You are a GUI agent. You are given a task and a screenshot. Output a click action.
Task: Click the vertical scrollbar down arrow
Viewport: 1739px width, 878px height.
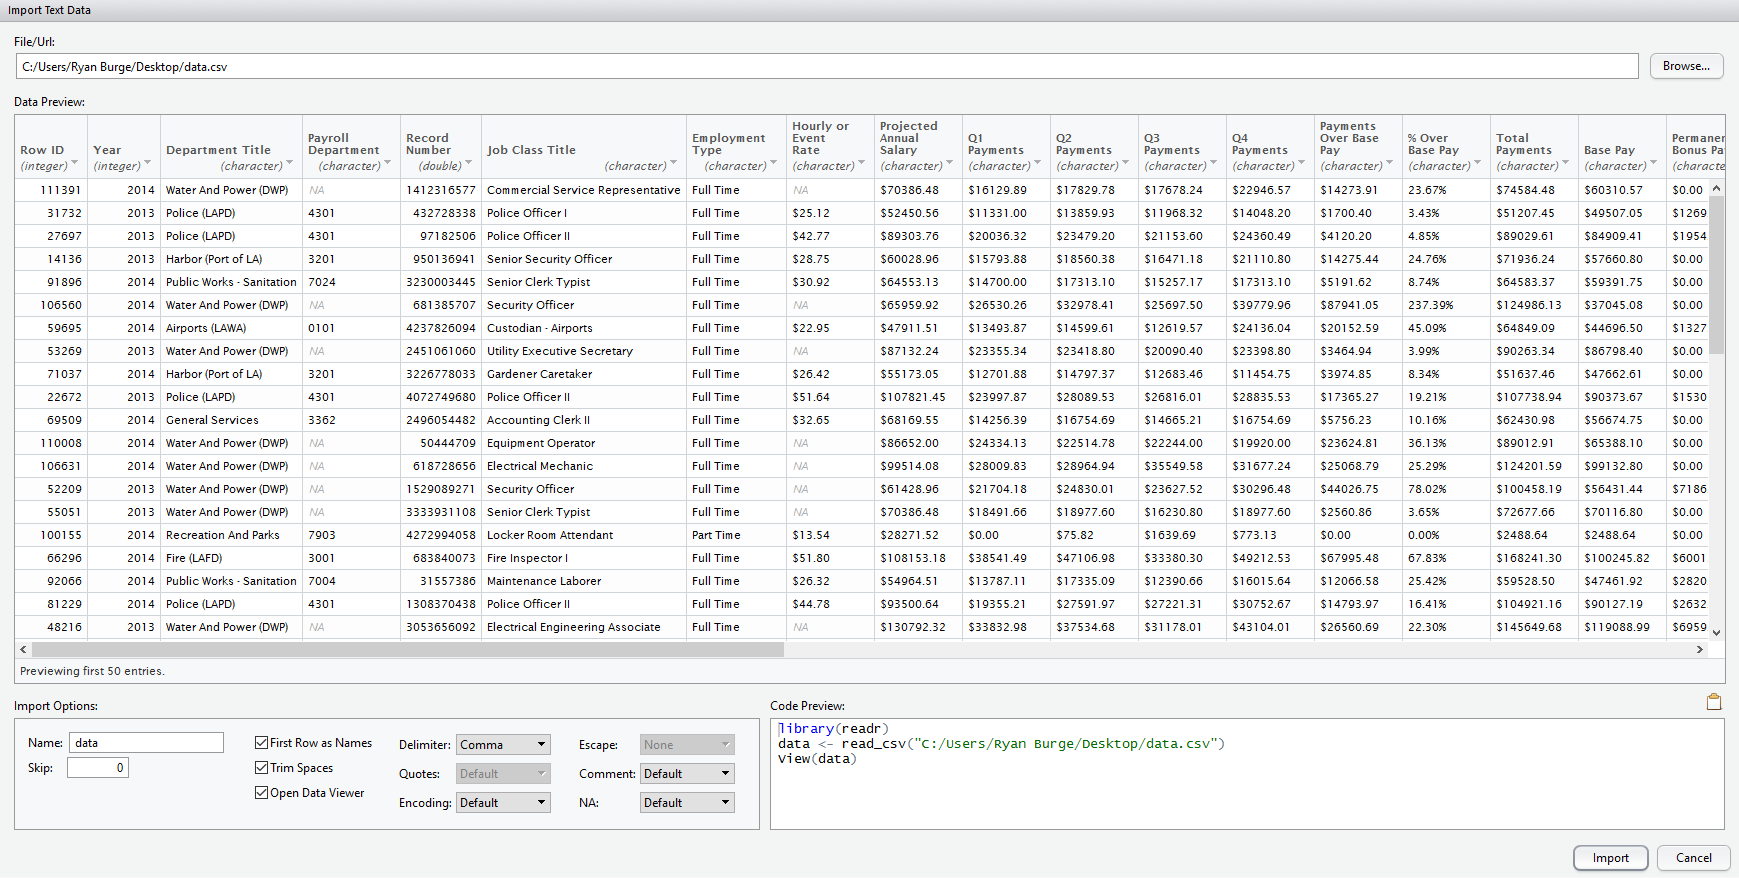[1716, 632]
